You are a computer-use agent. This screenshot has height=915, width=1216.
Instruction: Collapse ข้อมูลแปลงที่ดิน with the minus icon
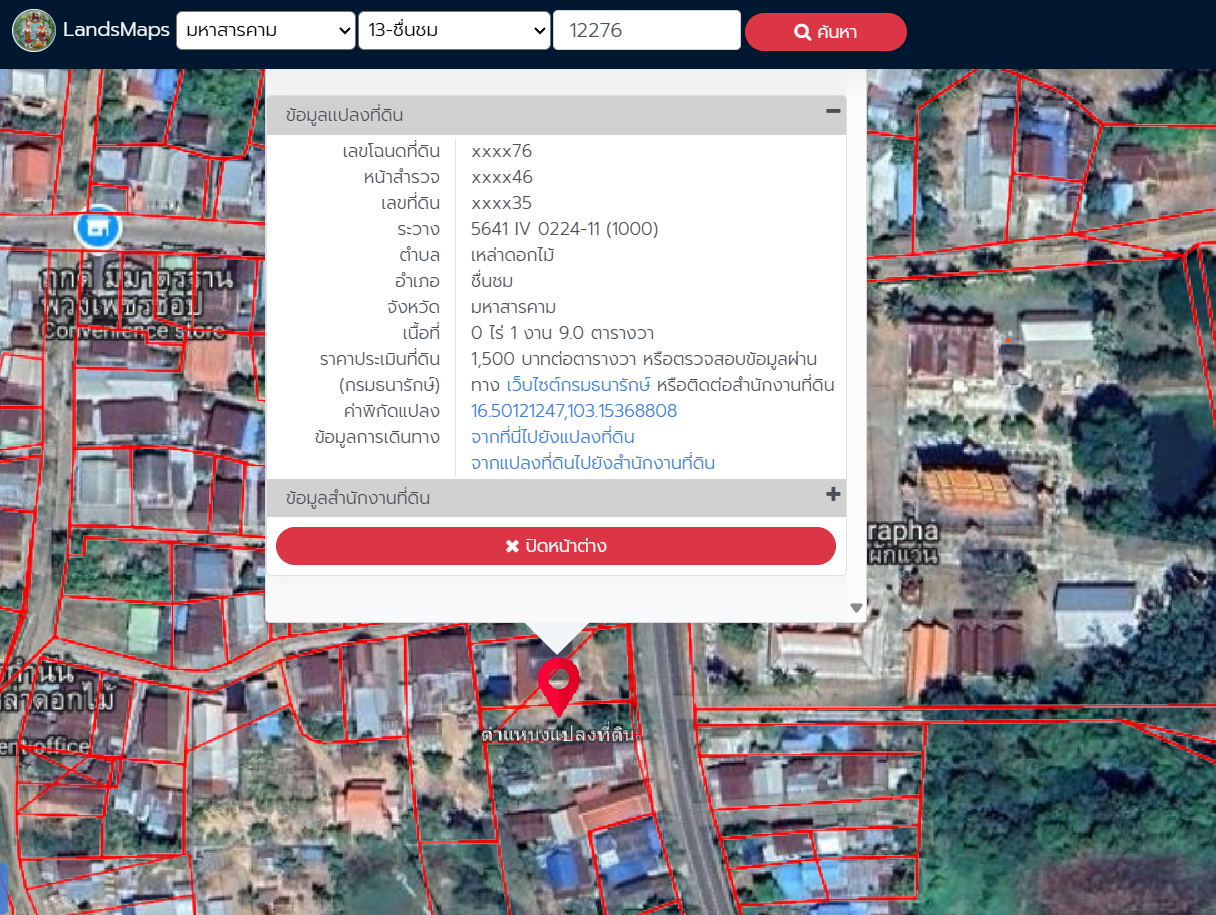(x=832, y=112)
